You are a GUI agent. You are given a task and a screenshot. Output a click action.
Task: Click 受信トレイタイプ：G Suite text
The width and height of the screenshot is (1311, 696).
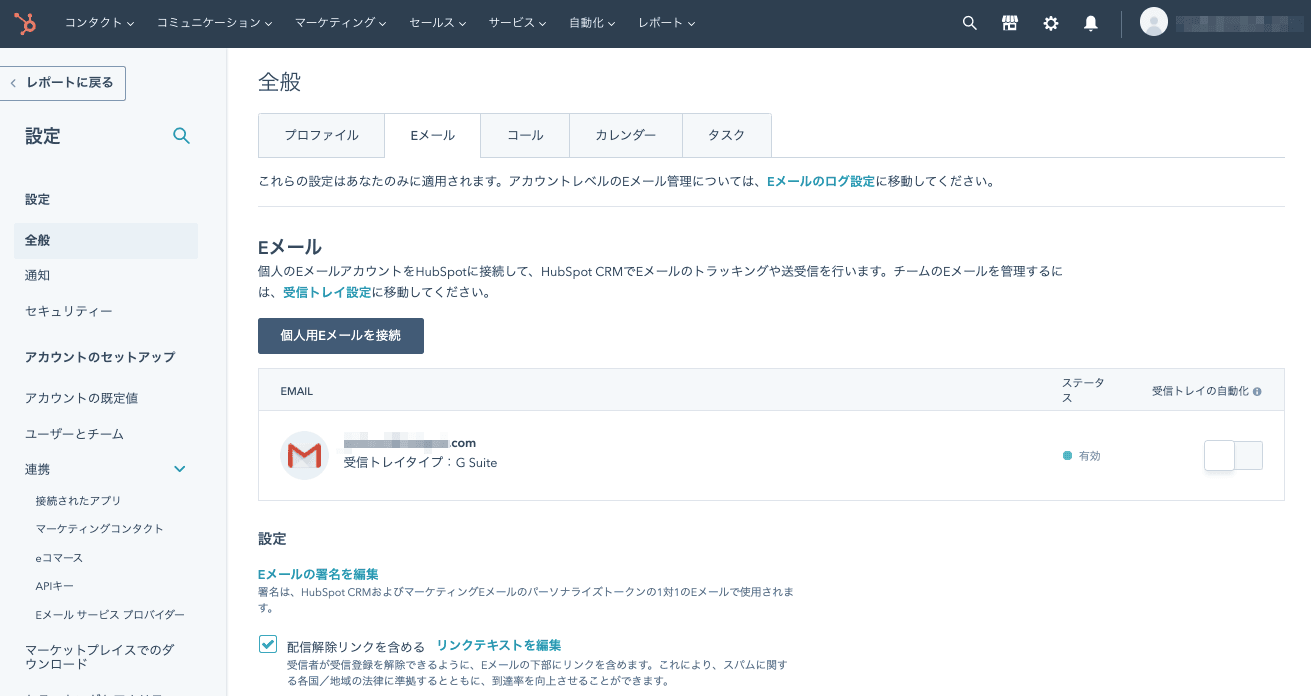(420, 463)
